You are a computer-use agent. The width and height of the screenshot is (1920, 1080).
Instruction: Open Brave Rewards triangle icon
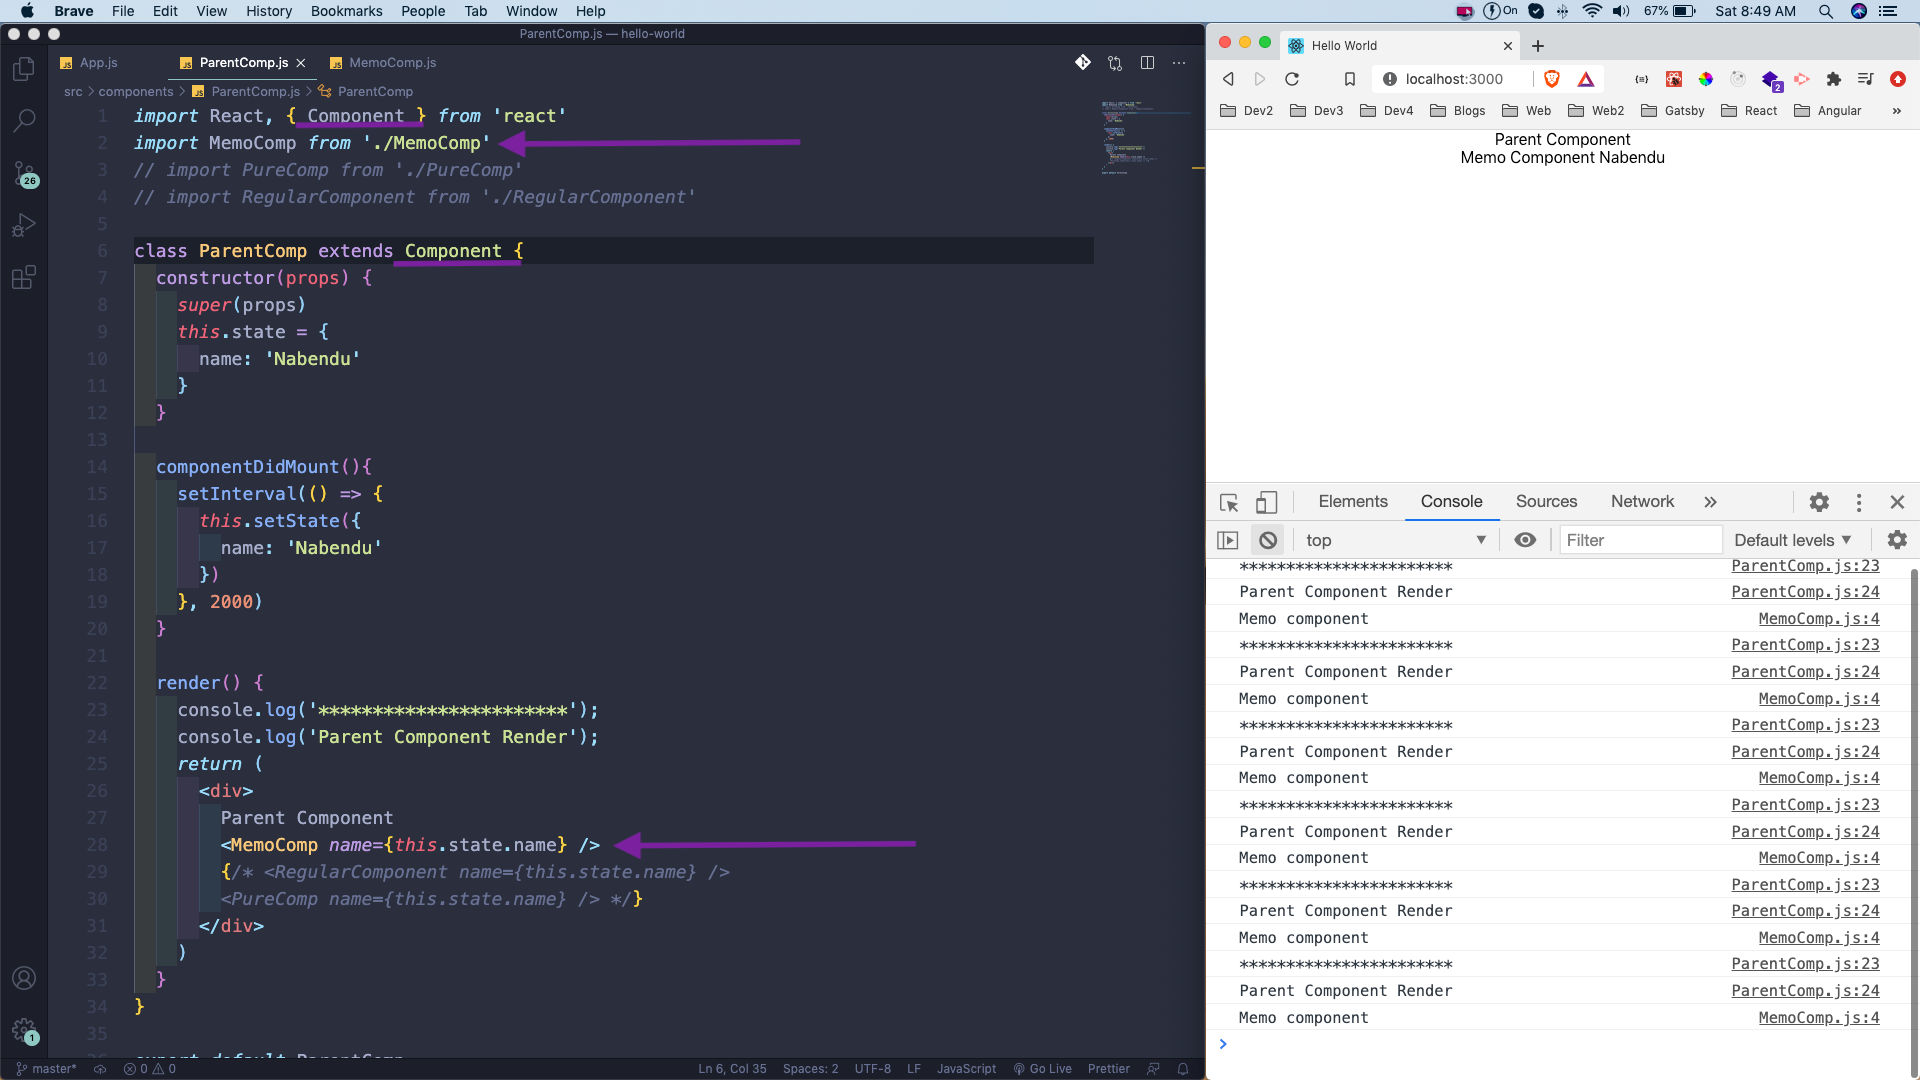pos(1586,79)
